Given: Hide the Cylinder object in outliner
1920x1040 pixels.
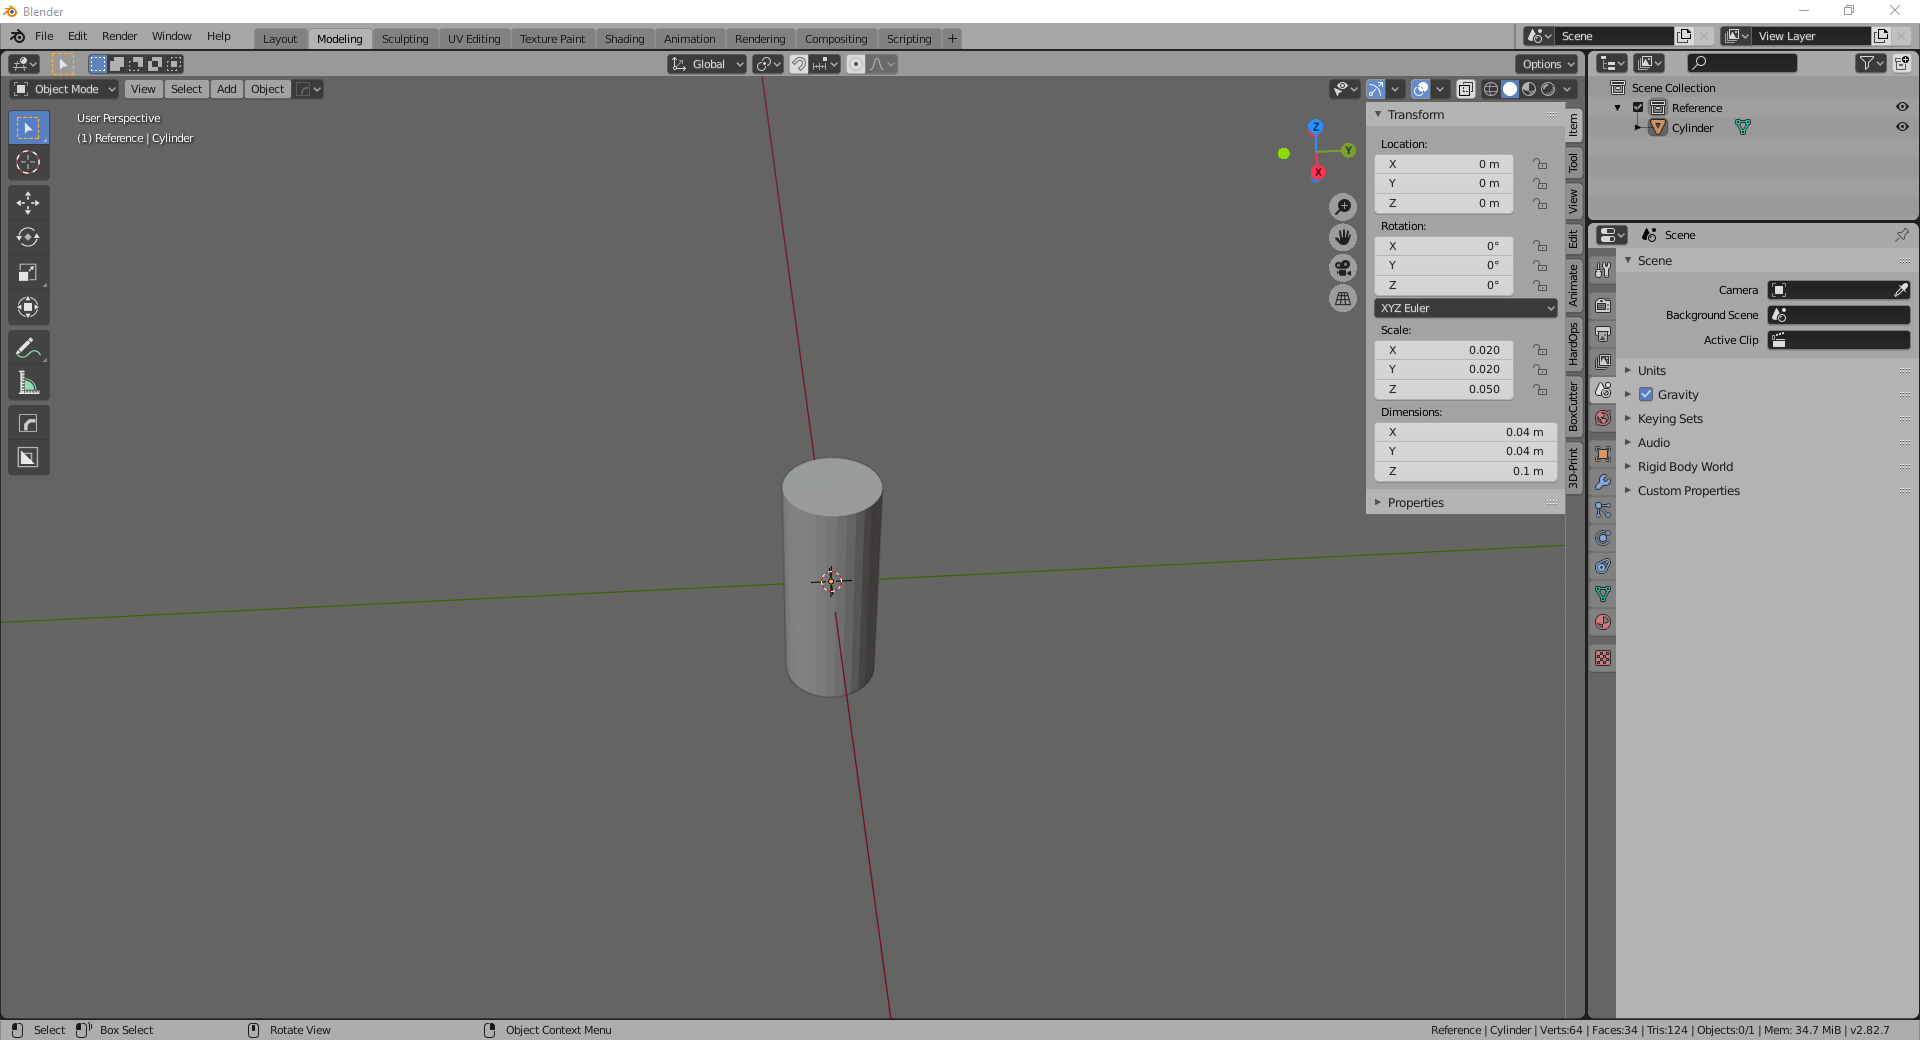Looking at the screenshot, I should click(1902, 128).
